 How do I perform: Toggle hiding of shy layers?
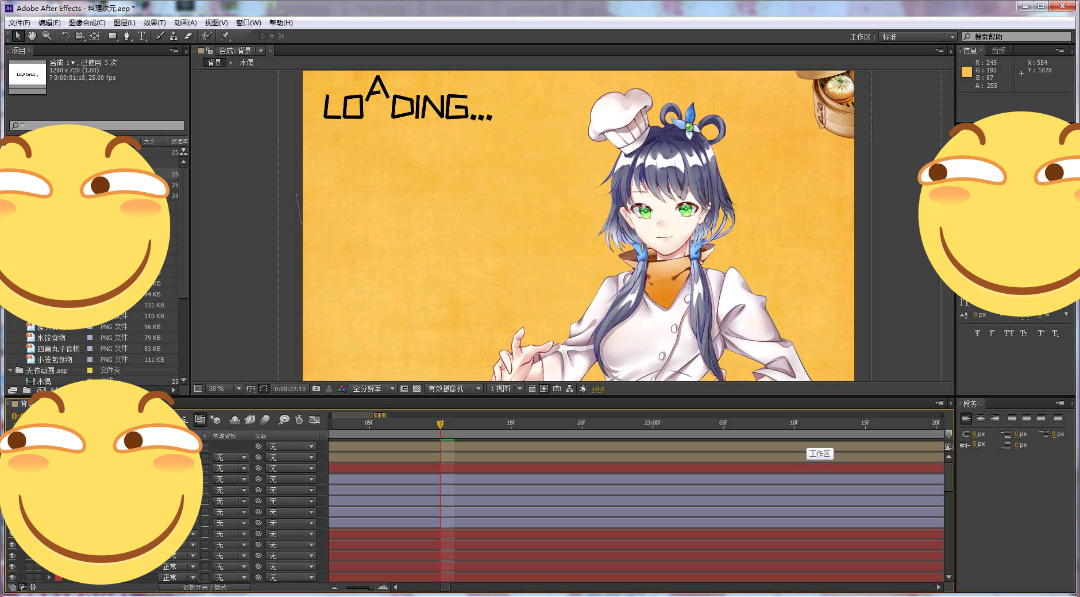(234, 419)
